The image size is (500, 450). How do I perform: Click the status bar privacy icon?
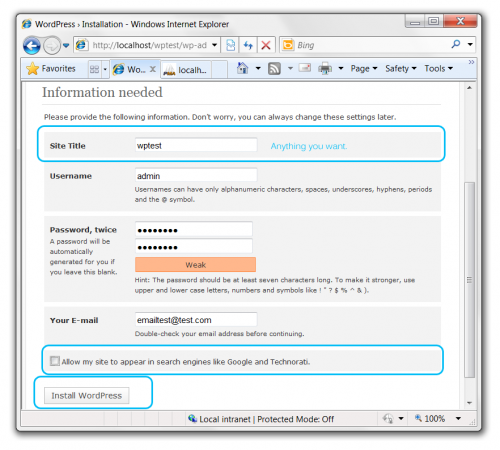click(388, 419)
